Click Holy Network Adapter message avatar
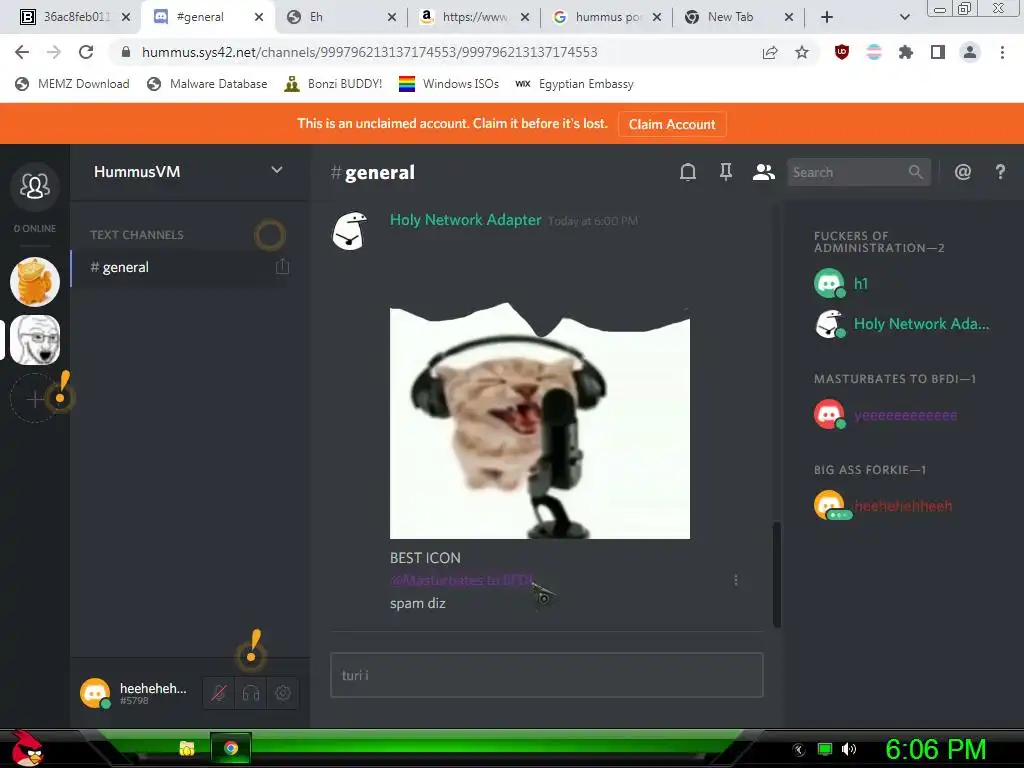This screenshot has height=768, width=1024. click(350, 231)
